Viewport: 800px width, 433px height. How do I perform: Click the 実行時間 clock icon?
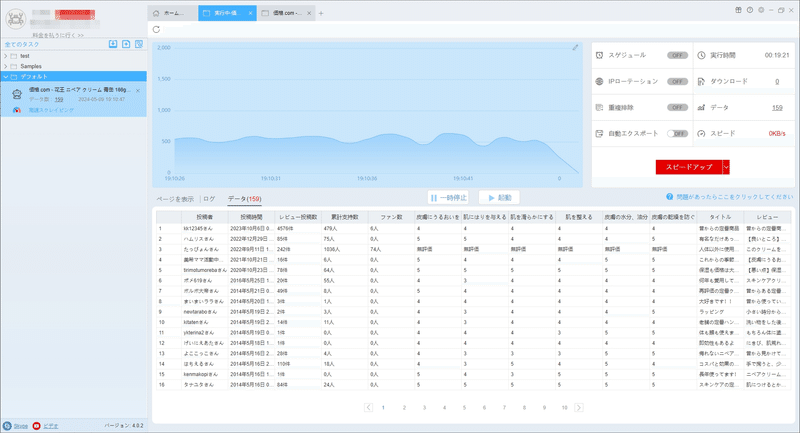[702, 55]
